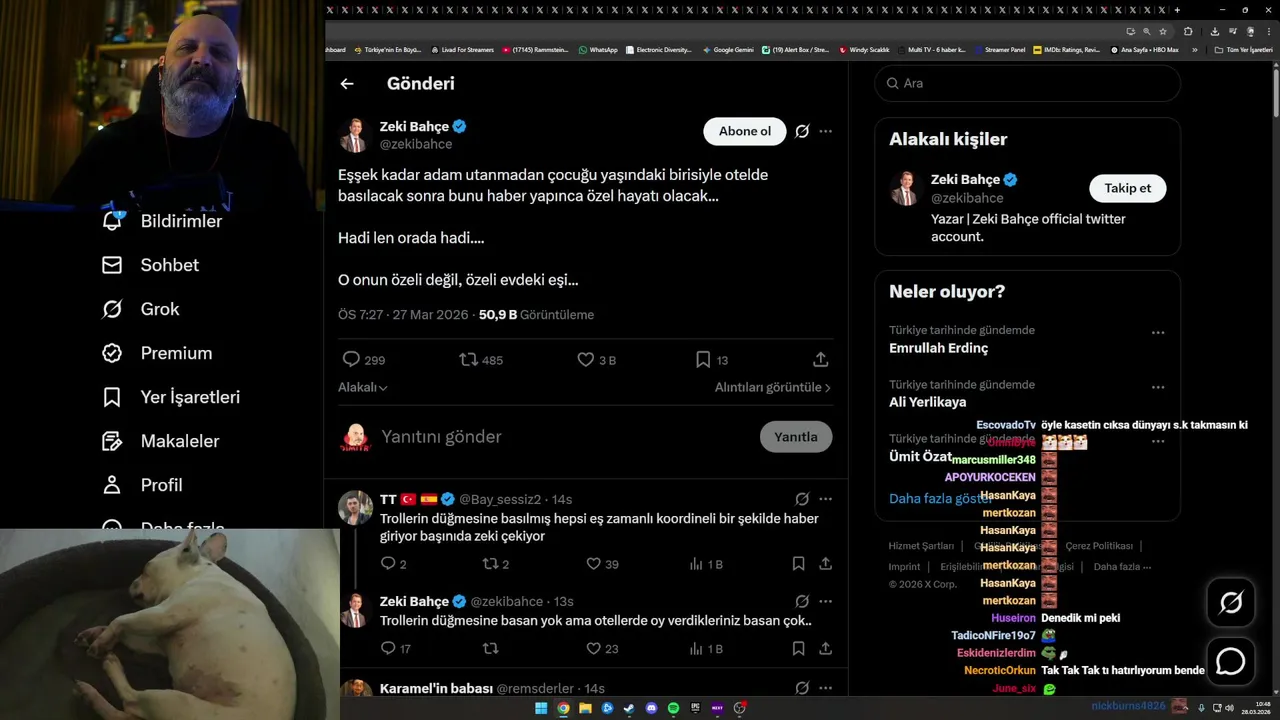Open browser downloads icon
Screen dimensions: 1280x720
coord(1214,31)
